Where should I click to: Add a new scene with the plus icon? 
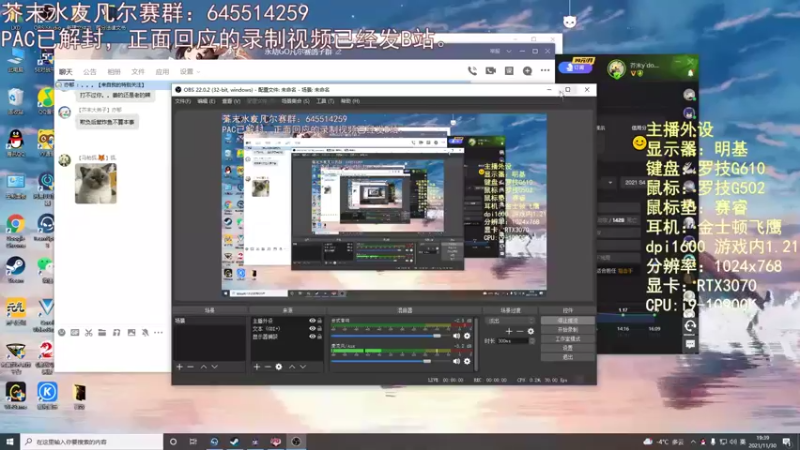[179, 367]
